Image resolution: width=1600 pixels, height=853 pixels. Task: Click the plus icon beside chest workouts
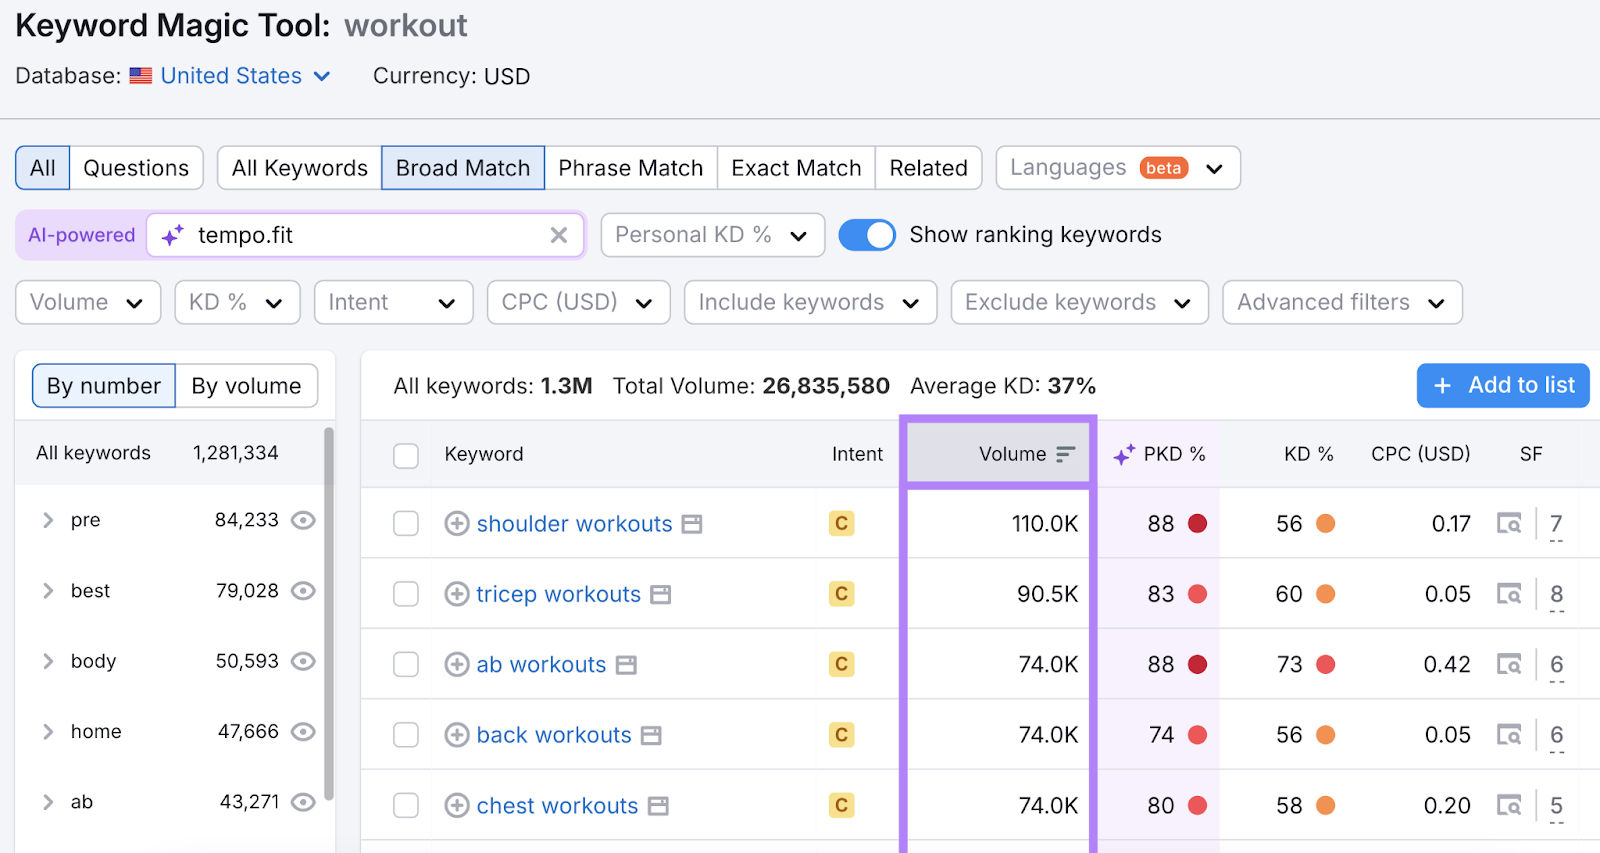pyautogui.click(x=456, y=806)
